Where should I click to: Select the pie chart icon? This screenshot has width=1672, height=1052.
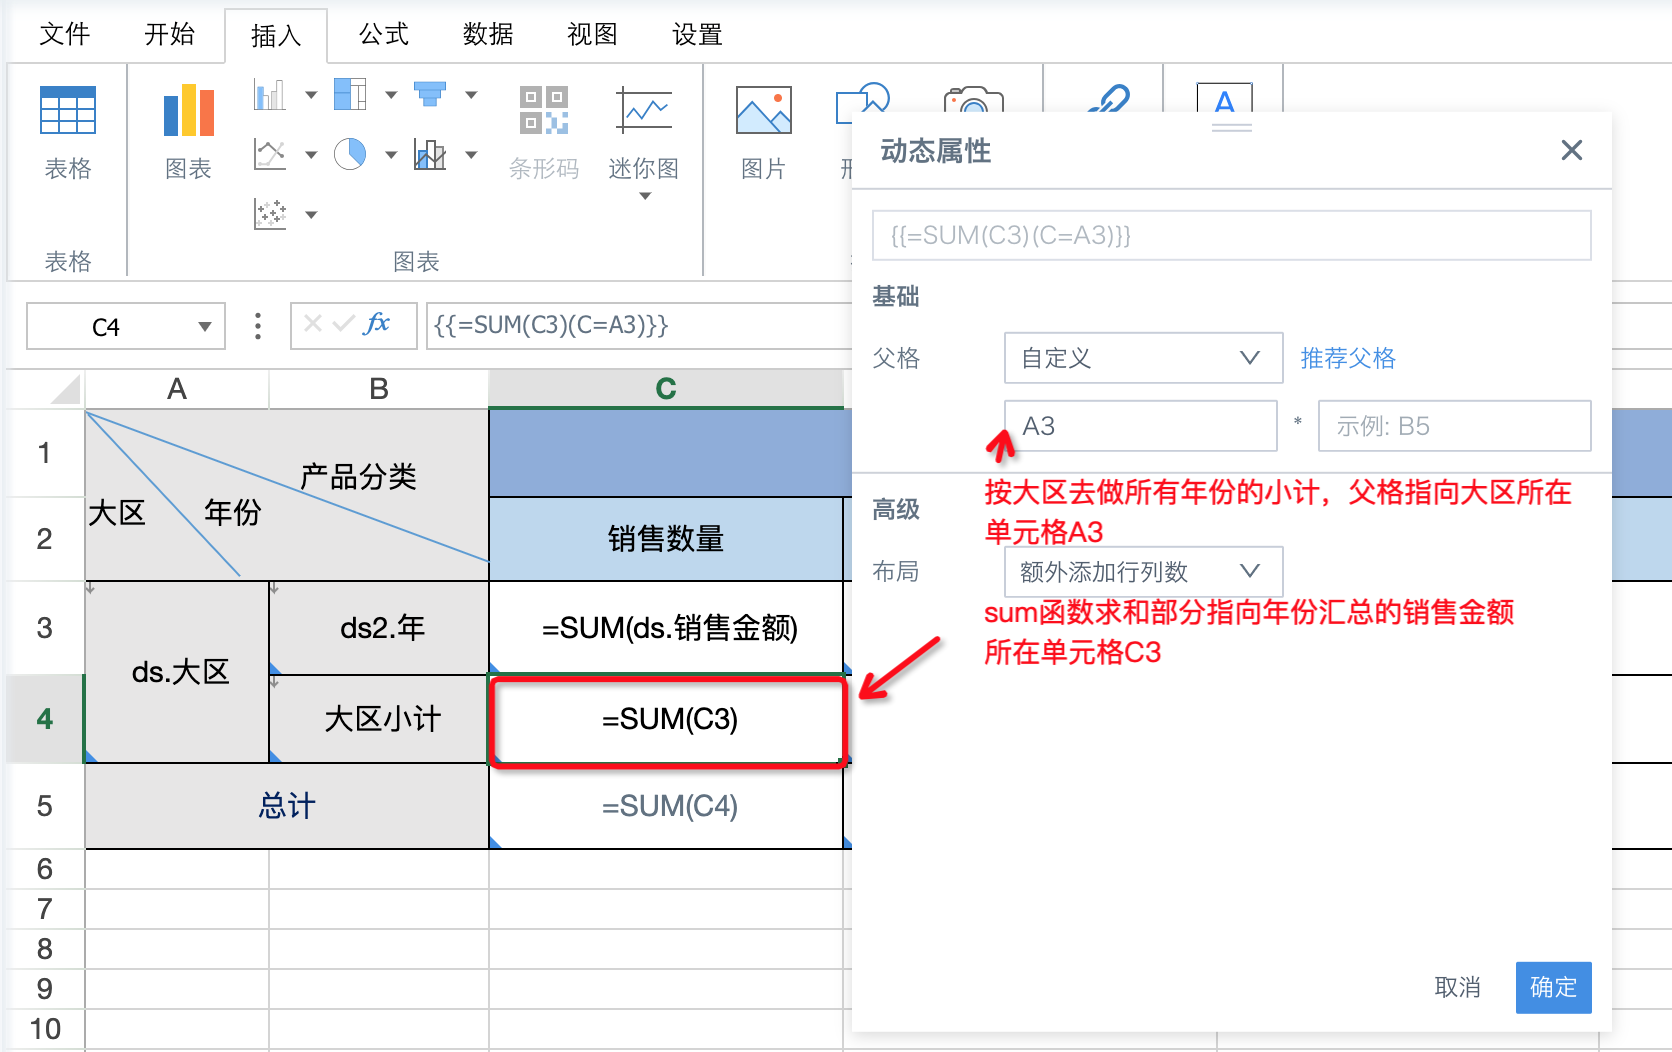click(x=350, y=154)
